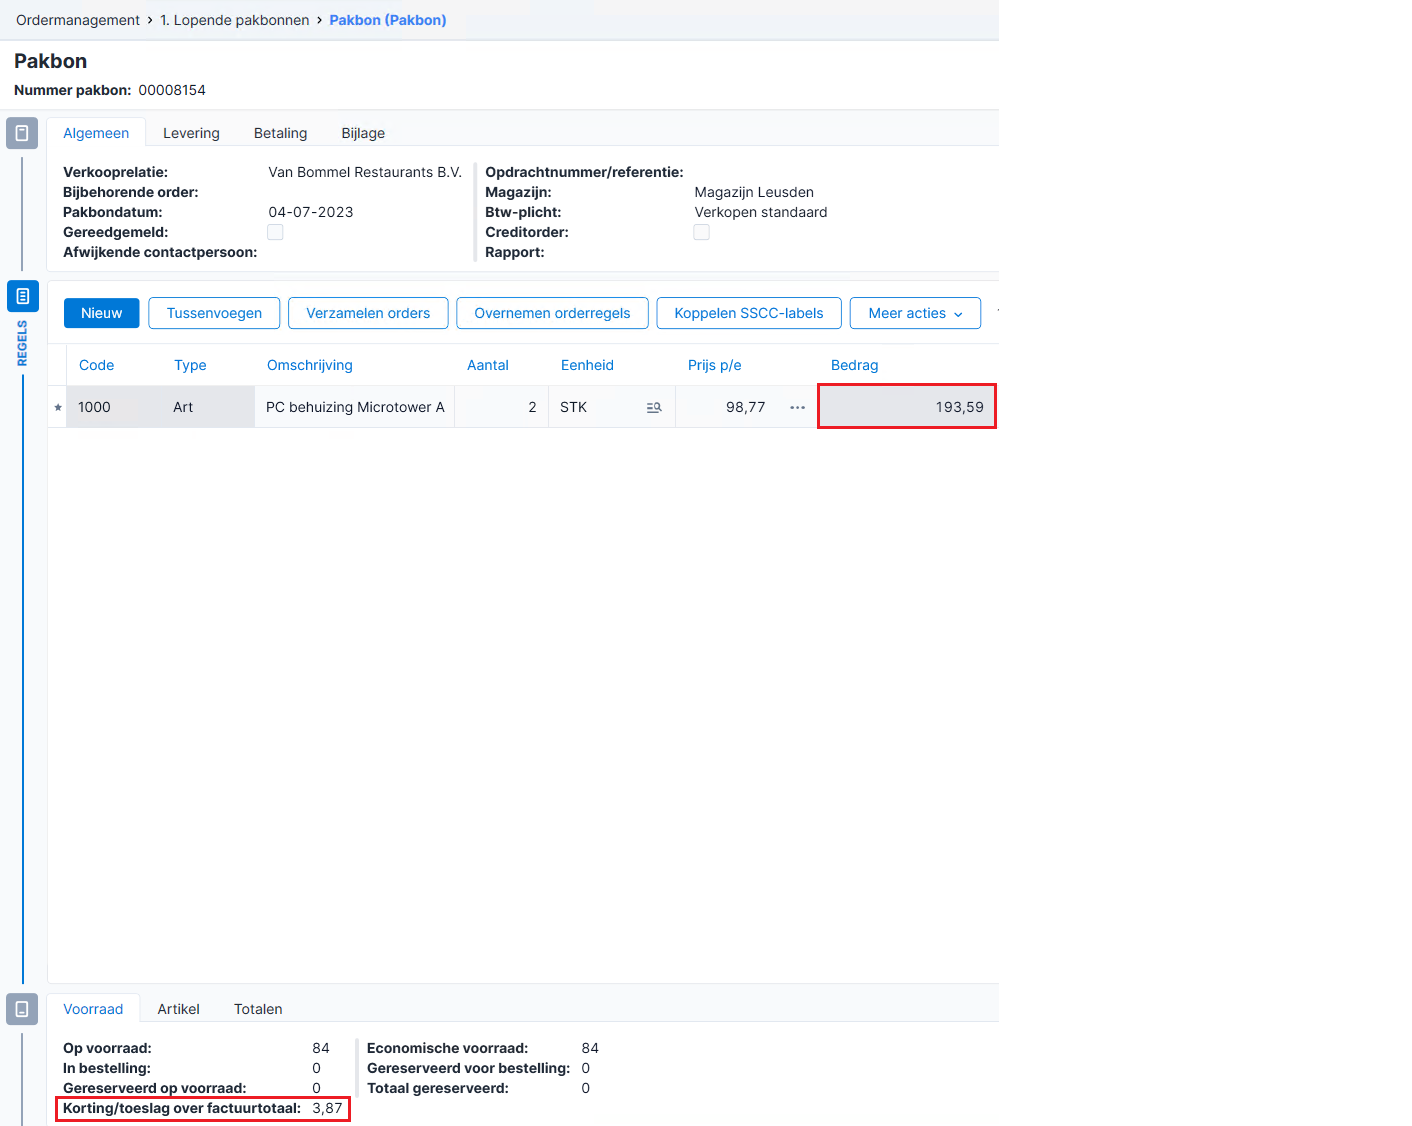This screenshot has height=1126, width=1412.
Task: Open the unit lookup icon beside STK
Action: 654,407
